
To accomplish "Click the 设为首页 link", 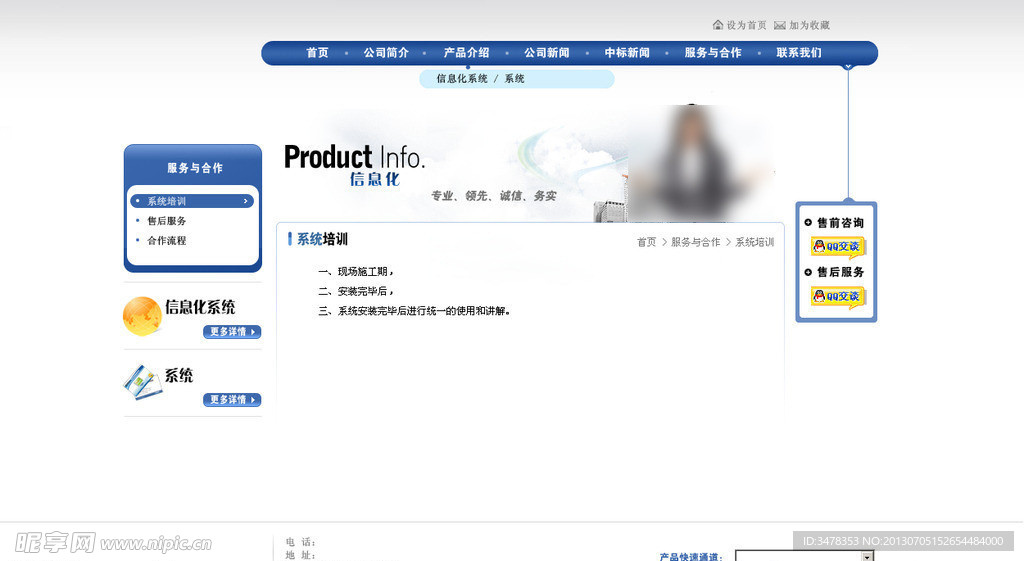I will pyautogui.click(x=746, y=25).
